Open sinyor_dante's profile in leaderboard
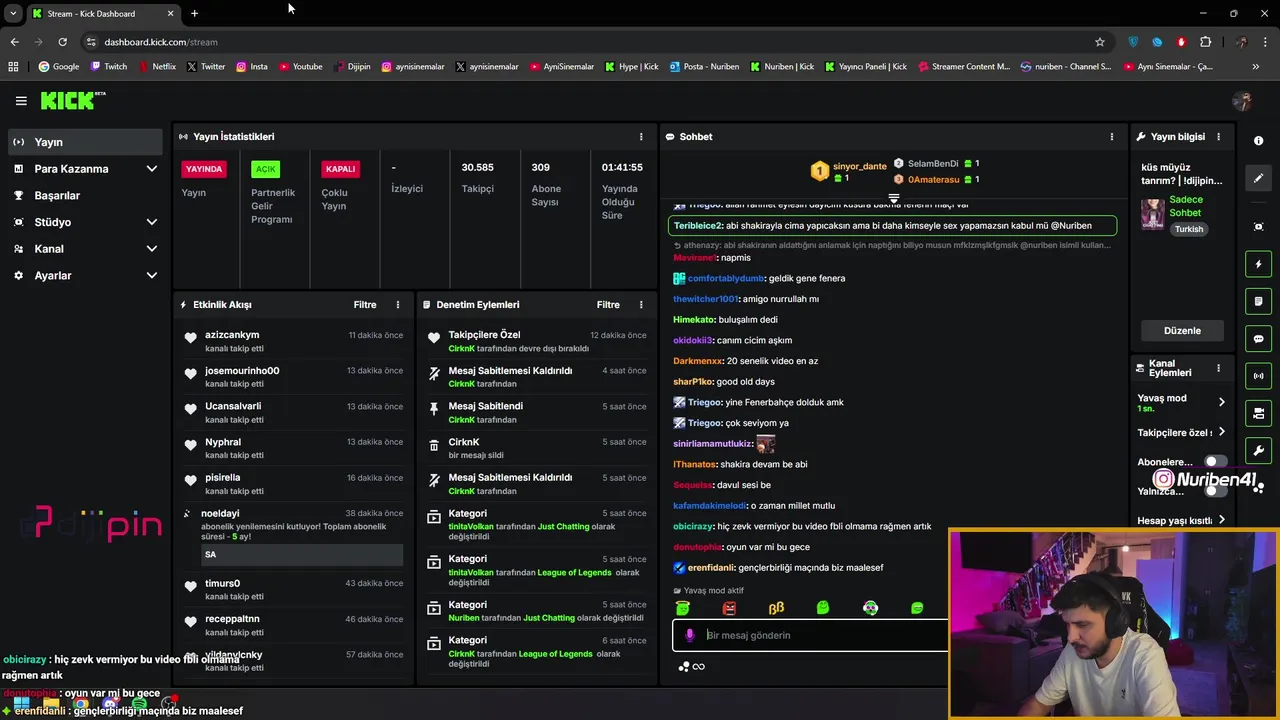 (x=859, y=167)
